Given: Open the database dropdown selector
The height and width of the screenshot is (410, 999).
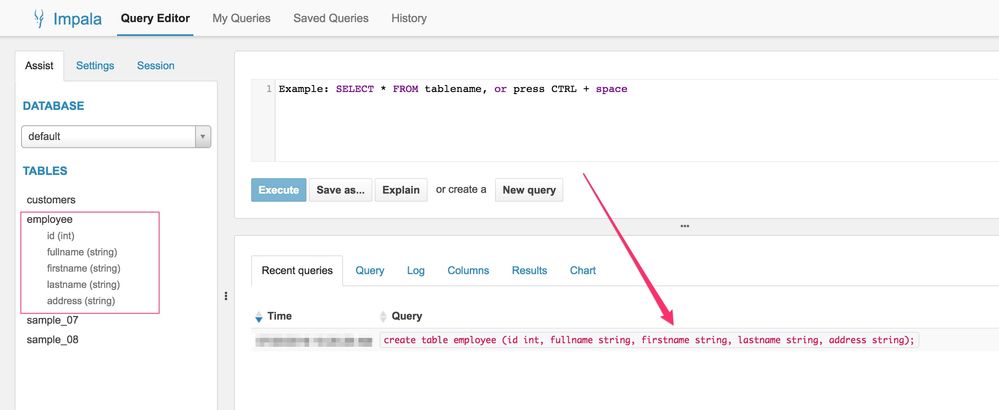Looking at the screenshot, I should tap(116, 136).
